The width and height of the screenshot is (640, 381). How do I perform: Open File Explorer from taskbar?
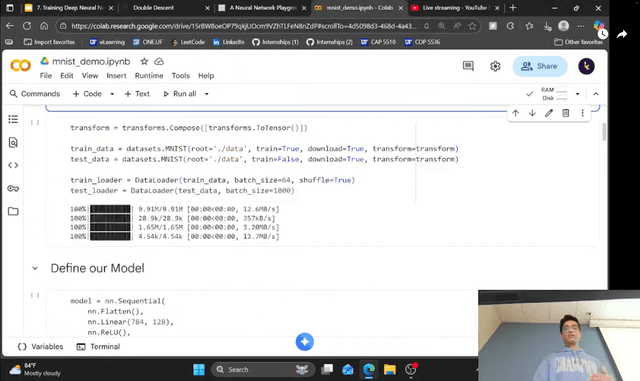389,370
